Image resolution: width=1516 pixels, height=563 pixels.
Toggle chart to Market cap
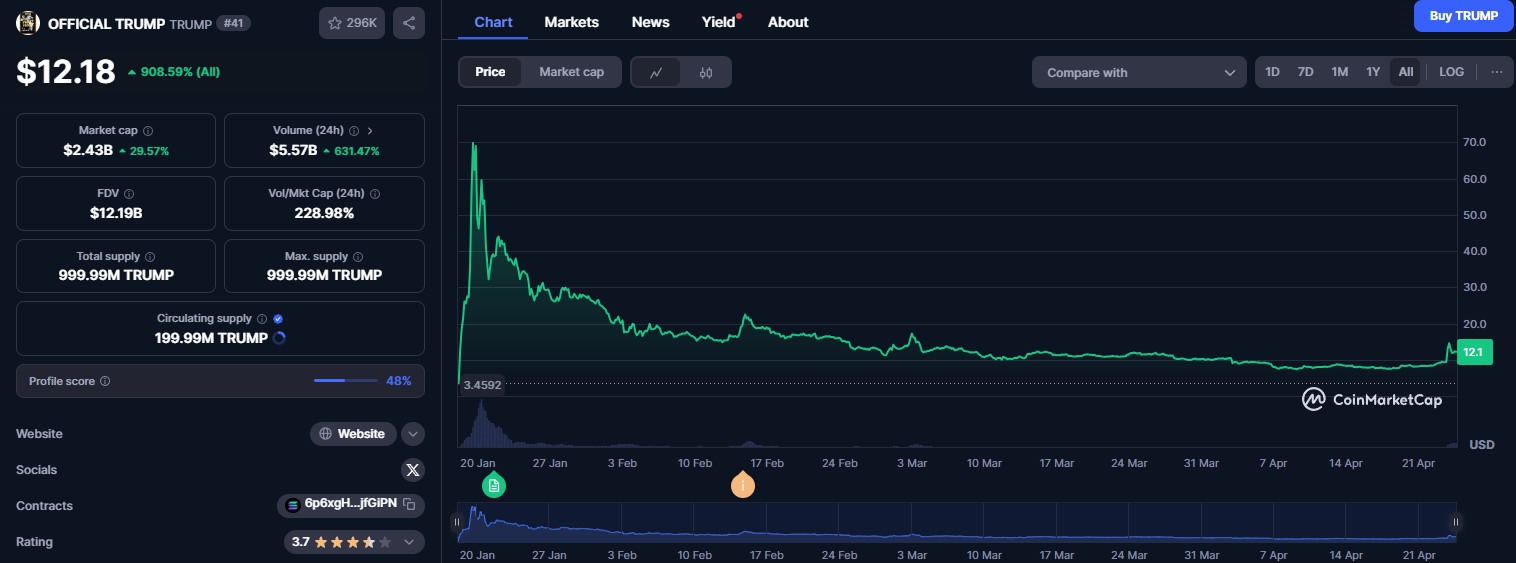pos(571,72)
